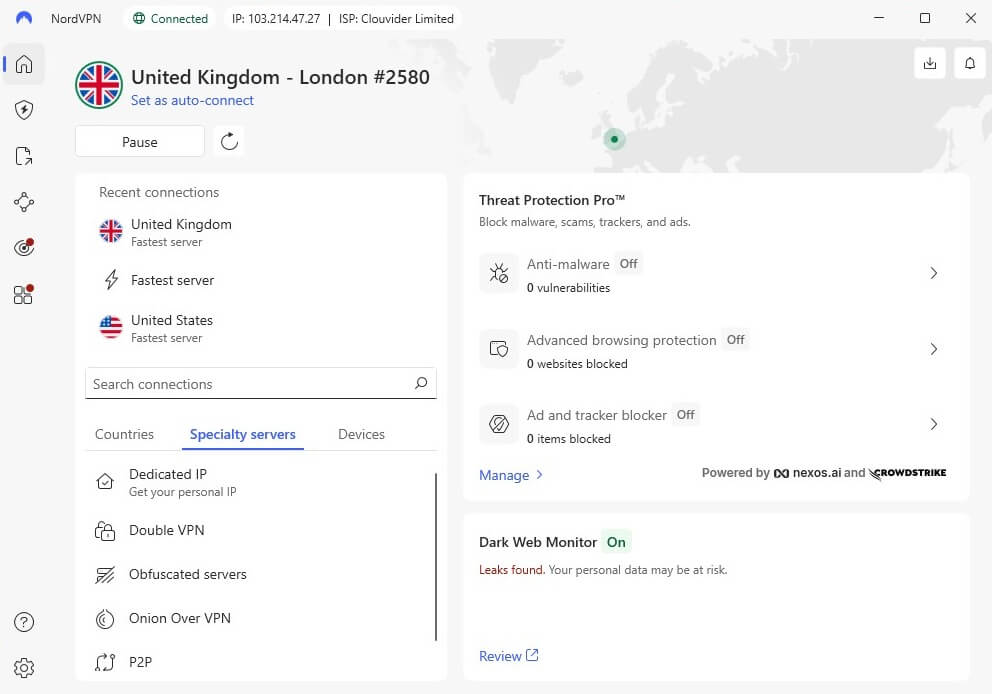The image size is (992, 694).
Task: Open the apps grid sidebar icon
Action: click(x=24, y=294)
